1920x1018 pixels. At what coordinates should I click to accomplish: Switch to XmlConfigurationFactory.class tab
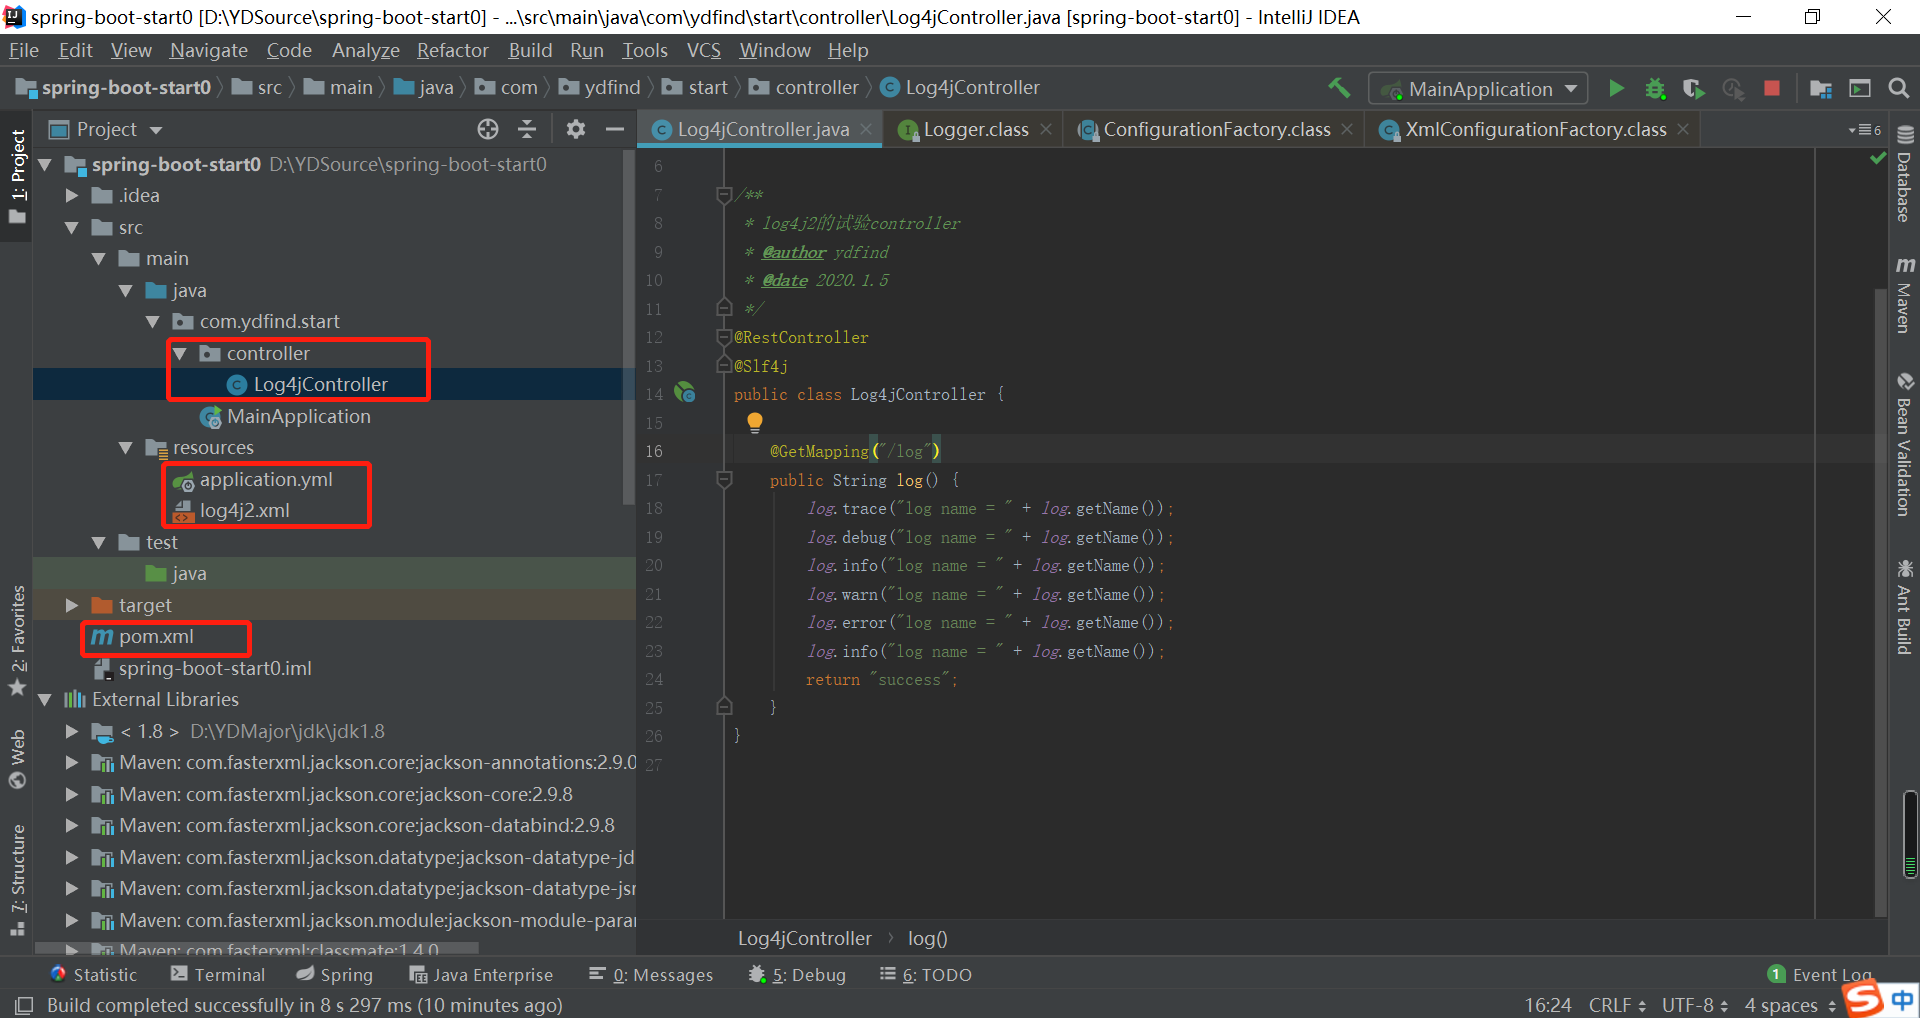click(x=1535, y=129)
